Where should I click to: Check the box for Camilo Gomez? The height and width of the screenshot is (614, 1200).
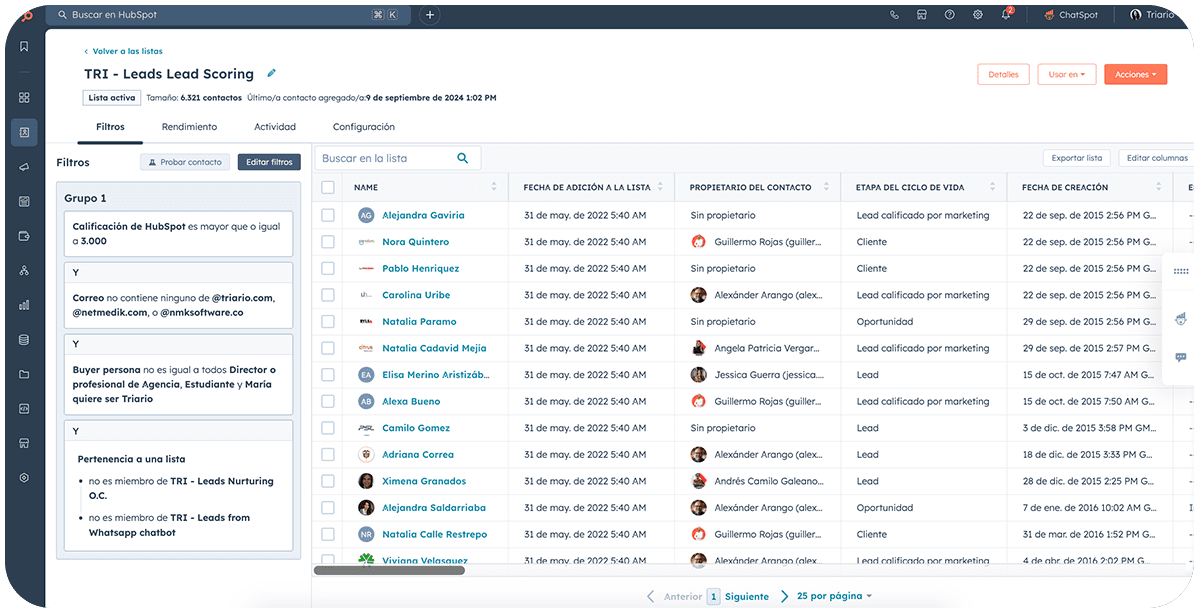coord(328,428)
